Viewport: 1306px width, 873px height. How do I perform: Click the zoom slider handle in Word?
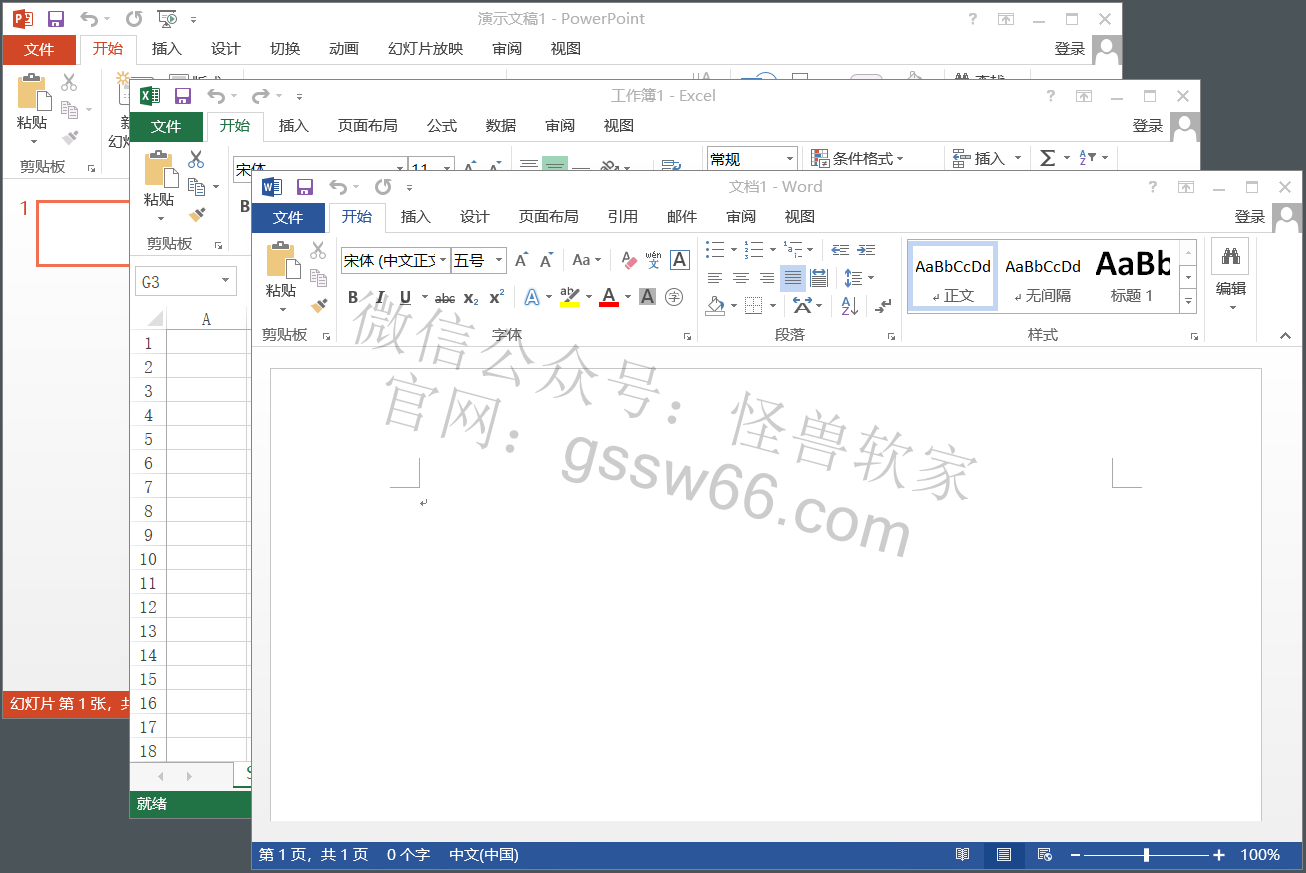(1146, 855)
